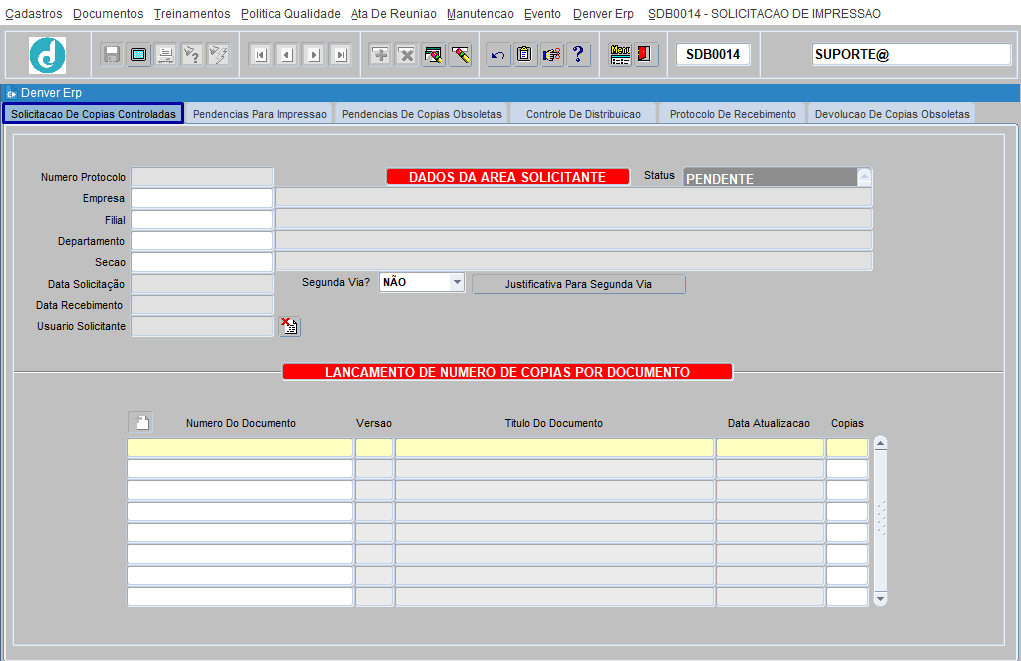Click the small icon left of Denver Erp title
1021x661 pixels.
(x=11, y=93)
